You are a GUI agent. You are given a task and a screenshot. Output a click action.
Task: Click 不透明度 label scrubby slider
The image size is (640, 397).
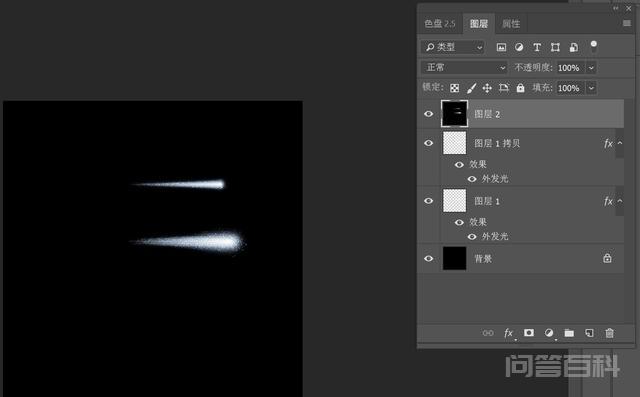(x=533, y=67)
